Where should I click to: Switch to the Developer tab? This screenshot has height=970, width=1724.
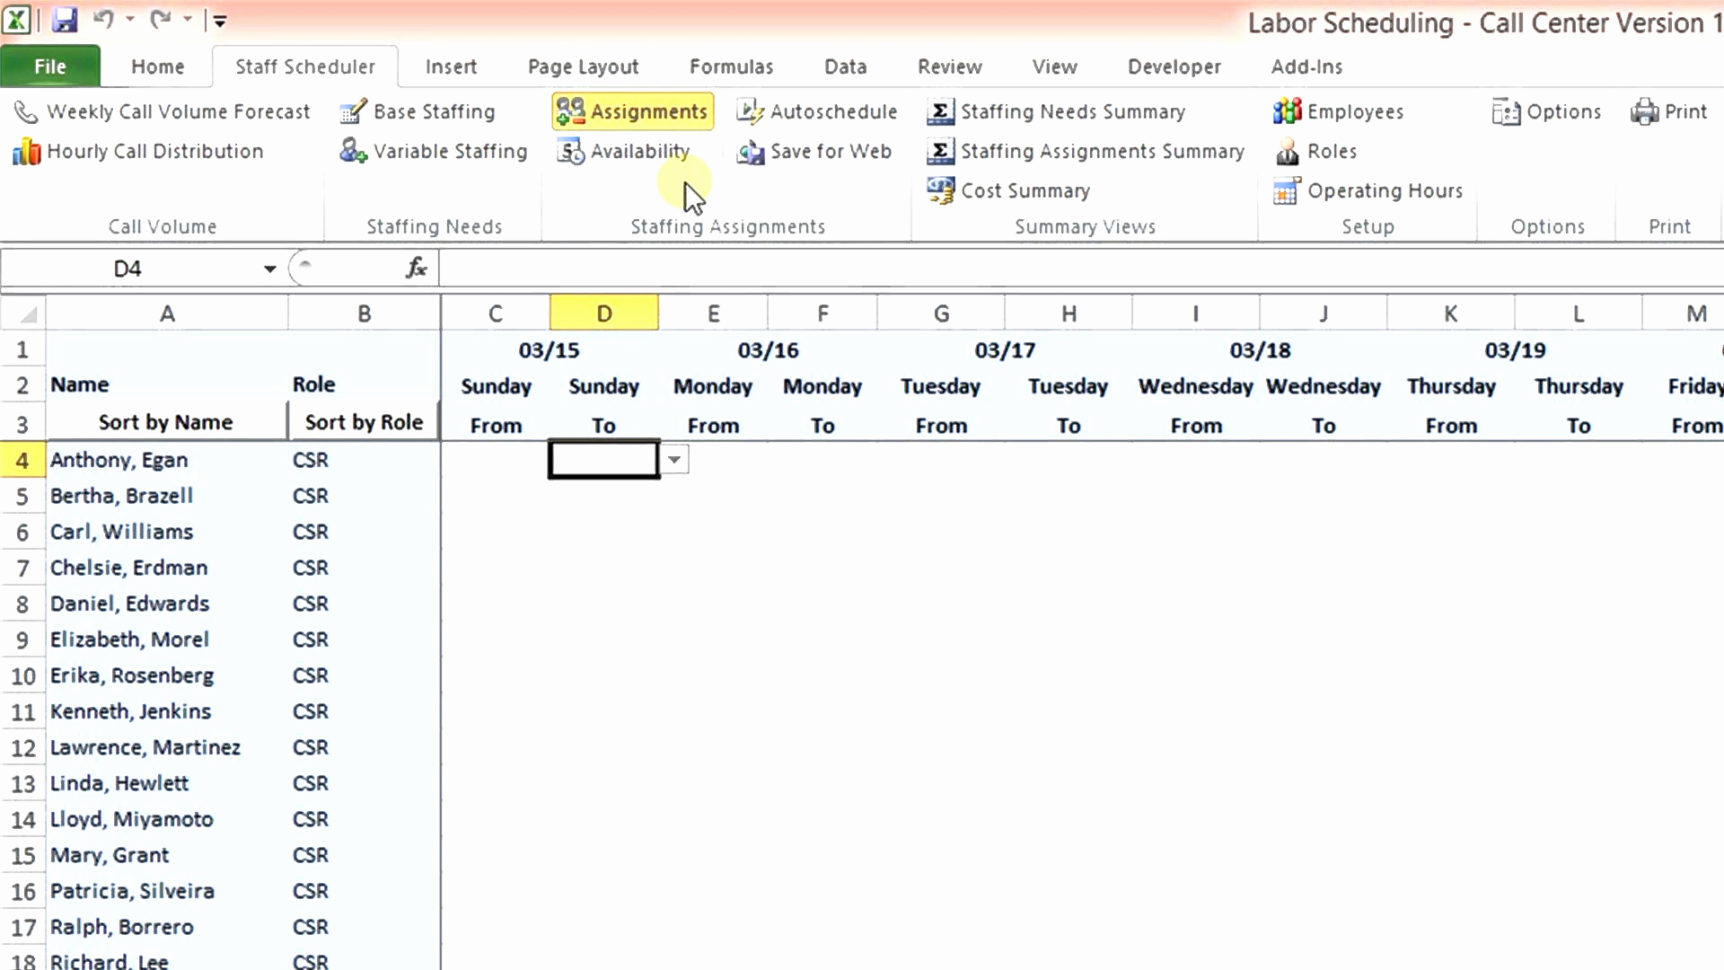1174,67
